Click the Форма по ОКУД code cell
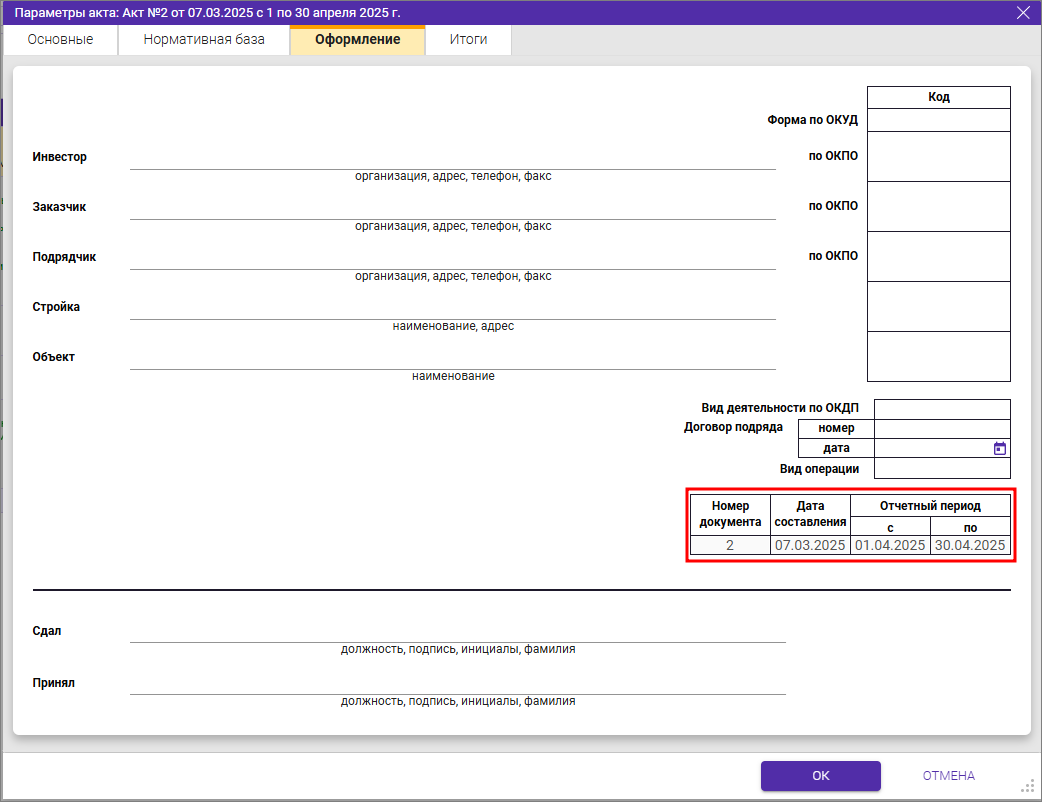Image resolution: width=1042 pixels, height=802 pixels. (x=938, y=120)
